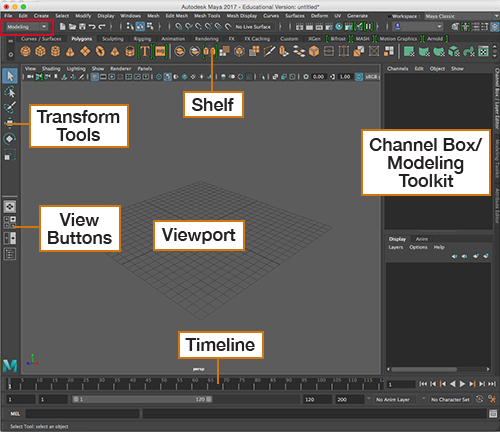Open the Modeling menu set dropdown
The image size is (500, 432).
coord(27,27)
